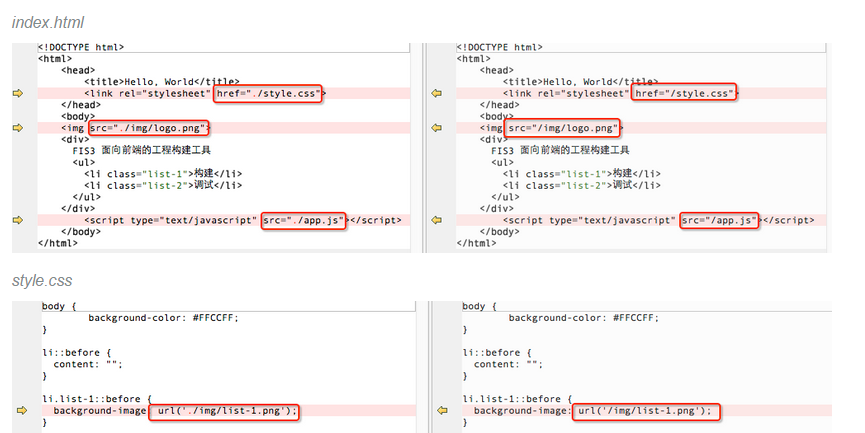Click 'background-color: #FFCCFF;' in the left style.css pane
This screenshot has height=433, width=865.
click(164, 318)
